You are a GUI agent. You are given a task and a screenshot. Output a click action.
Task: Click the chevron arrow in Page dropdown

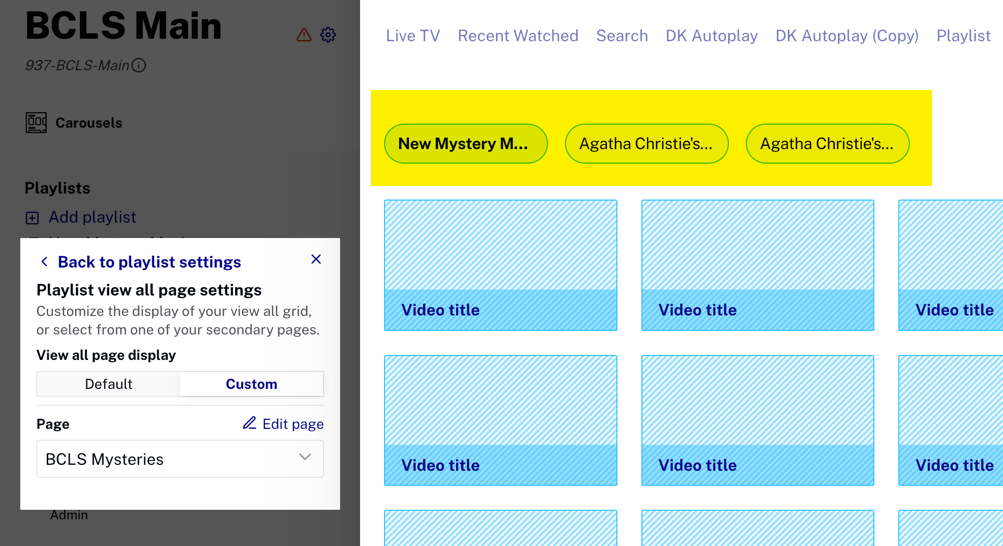coord(305,457)
